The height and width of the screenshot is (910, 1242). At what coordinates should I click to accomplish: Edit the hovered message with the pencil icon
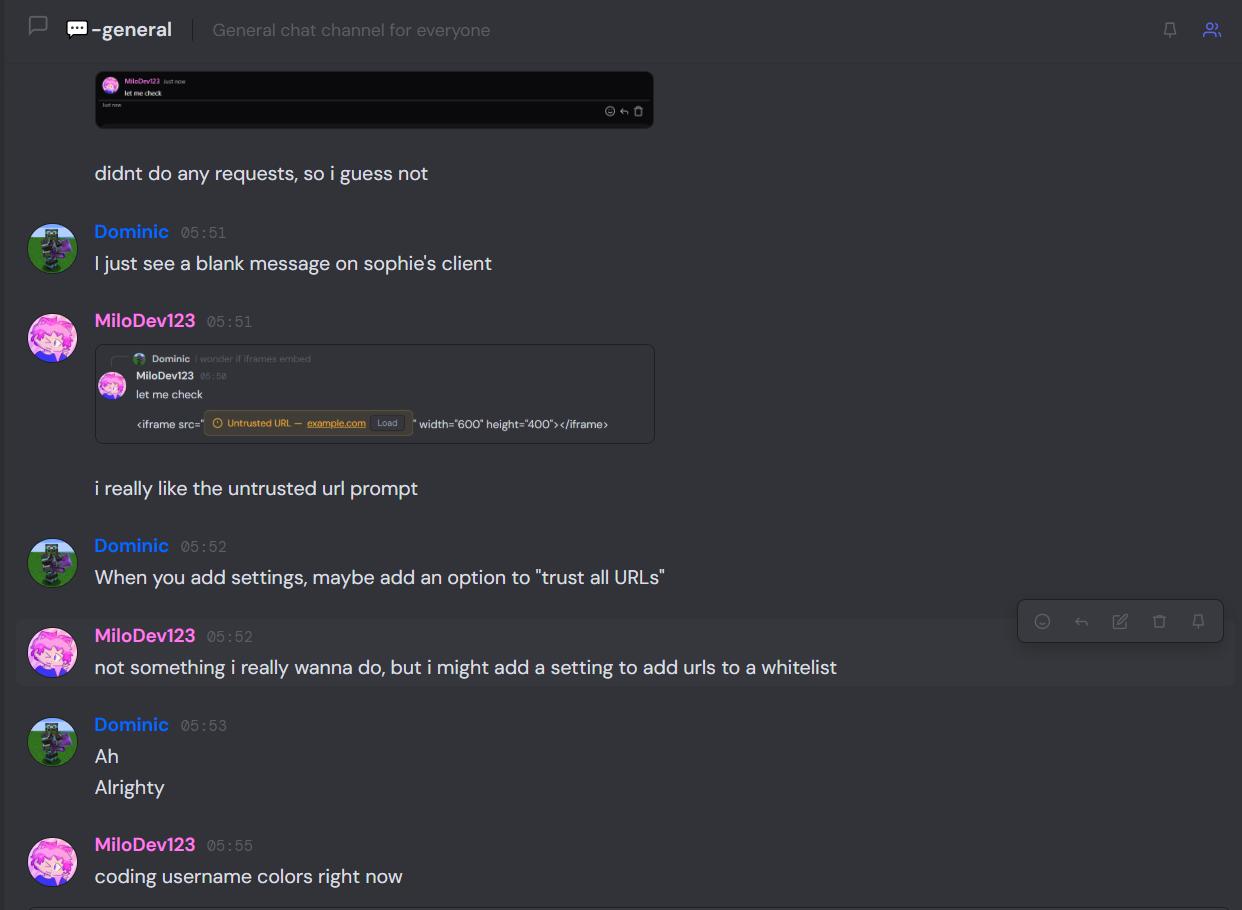click(x=1120, y=621)
